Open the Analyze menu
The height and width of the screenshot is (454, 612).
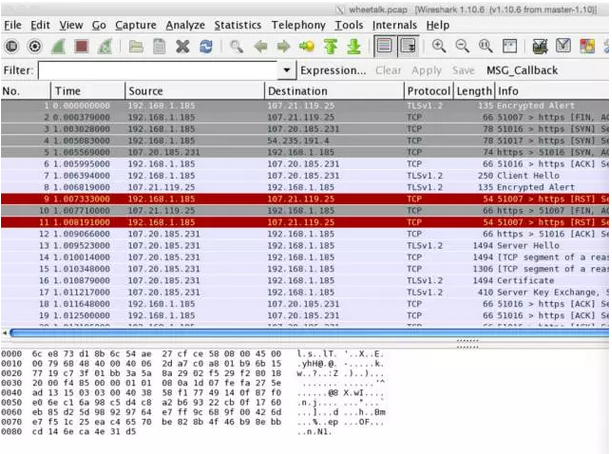(x=185, y=25)
